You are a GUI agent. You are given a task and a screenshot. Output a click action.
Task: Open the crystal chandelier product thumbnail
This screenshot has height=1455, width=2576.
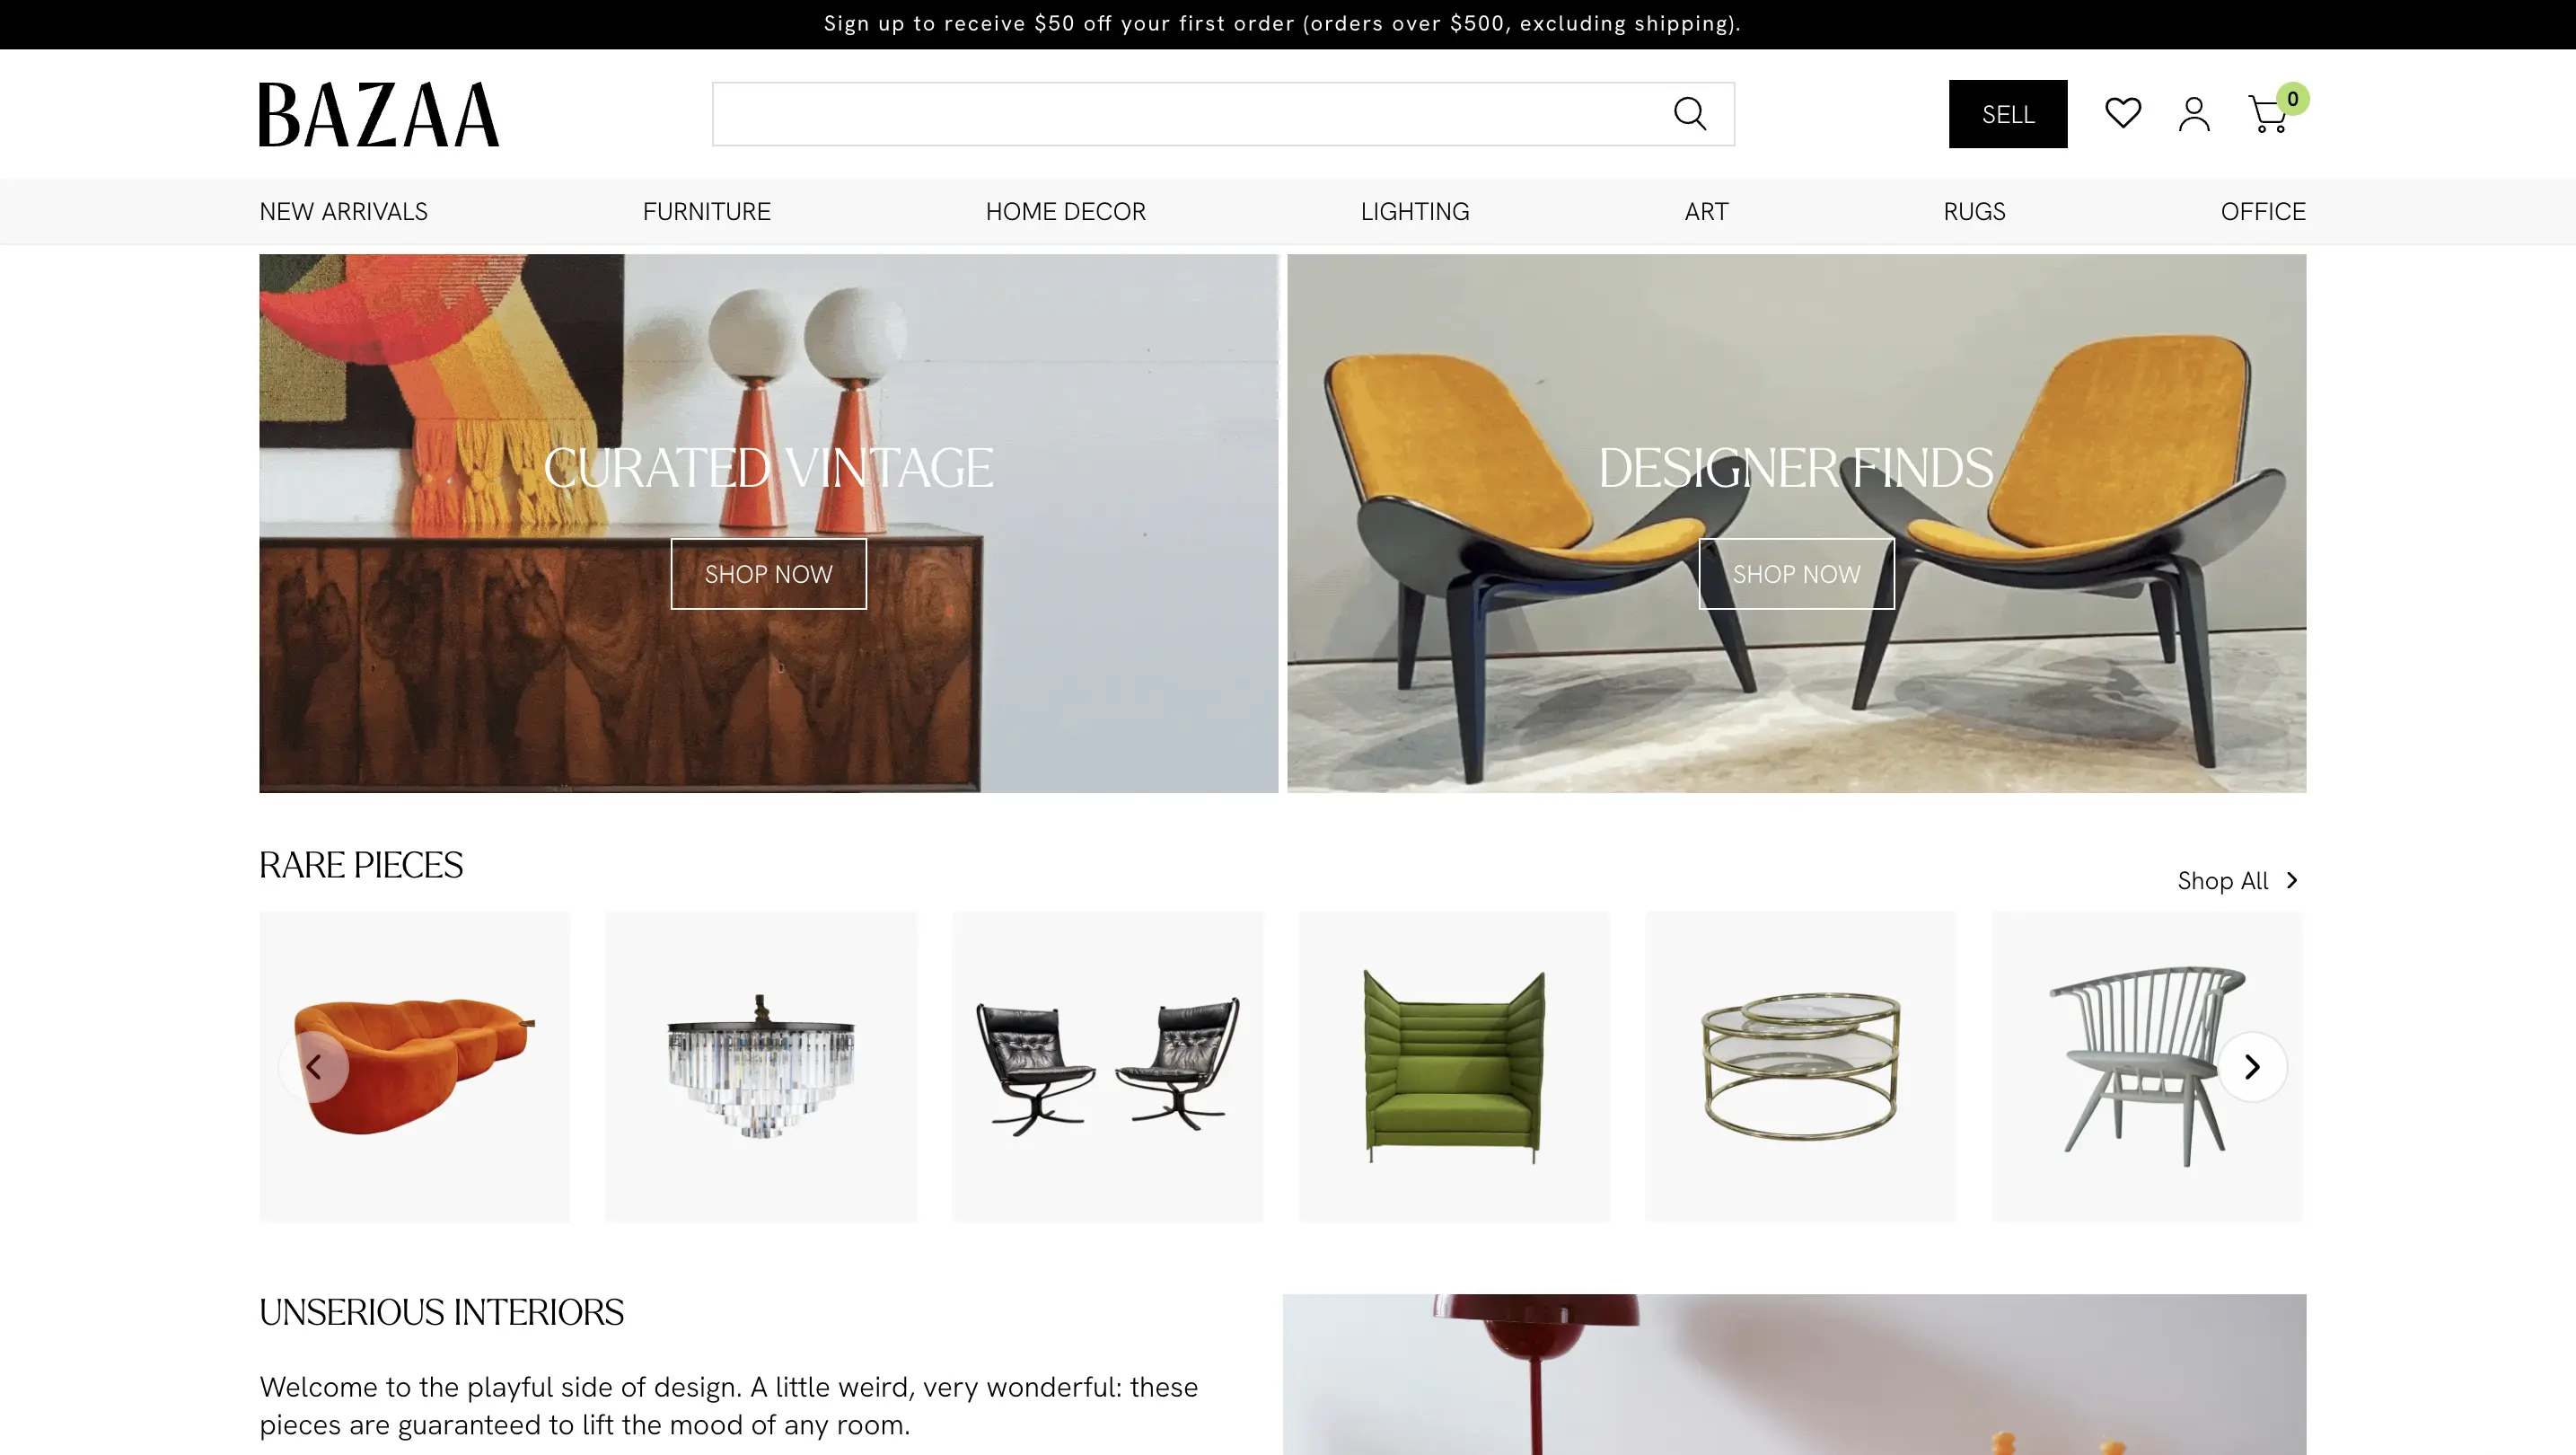click(x=761, y=1066)
